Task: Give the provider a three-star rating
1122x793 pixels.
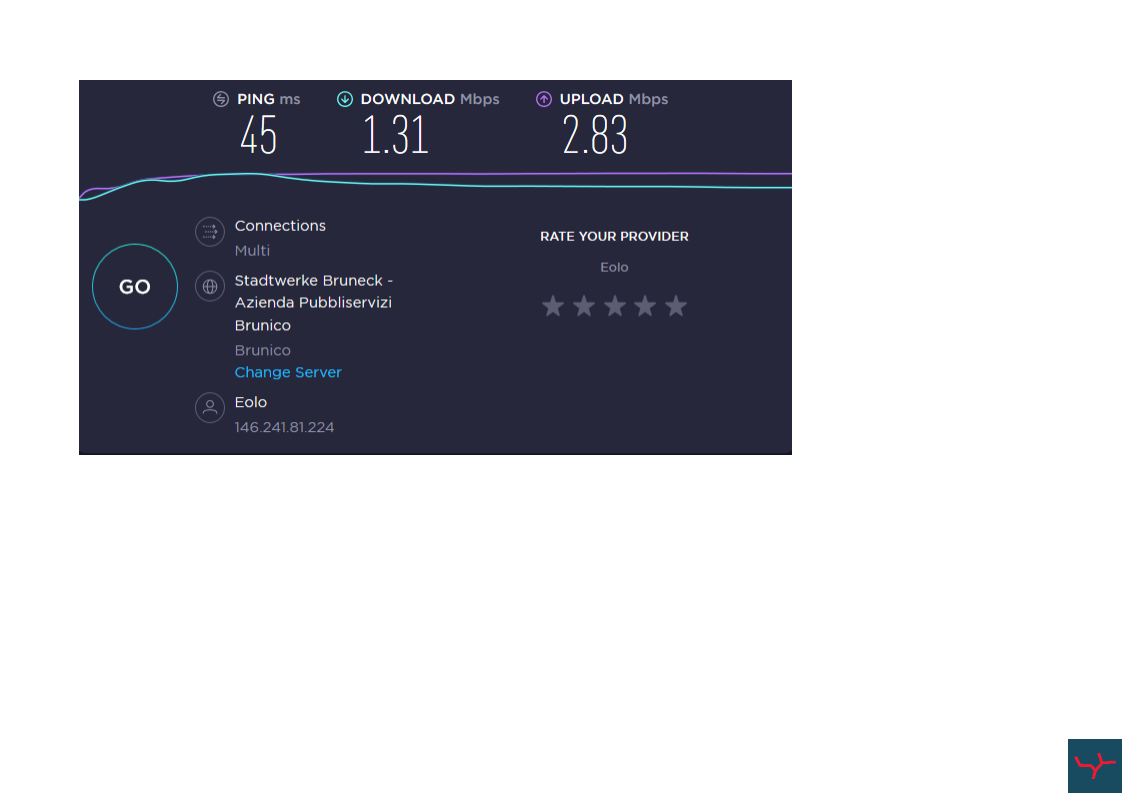Action: point(615,306)
